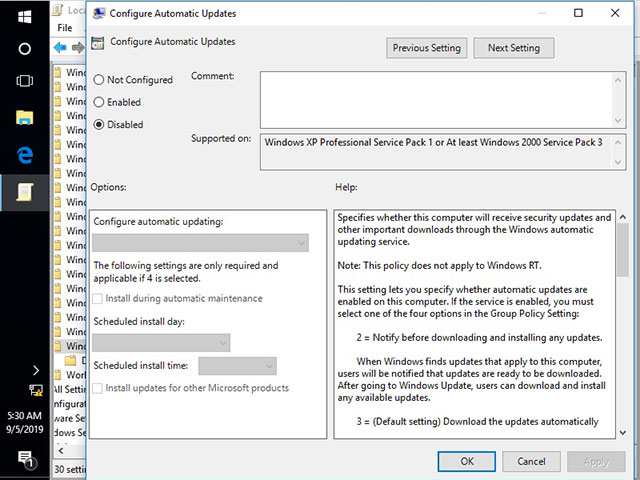Click the network status tray icon
The height and width of the screenshot is (480, 640).
tap(36, 390)
